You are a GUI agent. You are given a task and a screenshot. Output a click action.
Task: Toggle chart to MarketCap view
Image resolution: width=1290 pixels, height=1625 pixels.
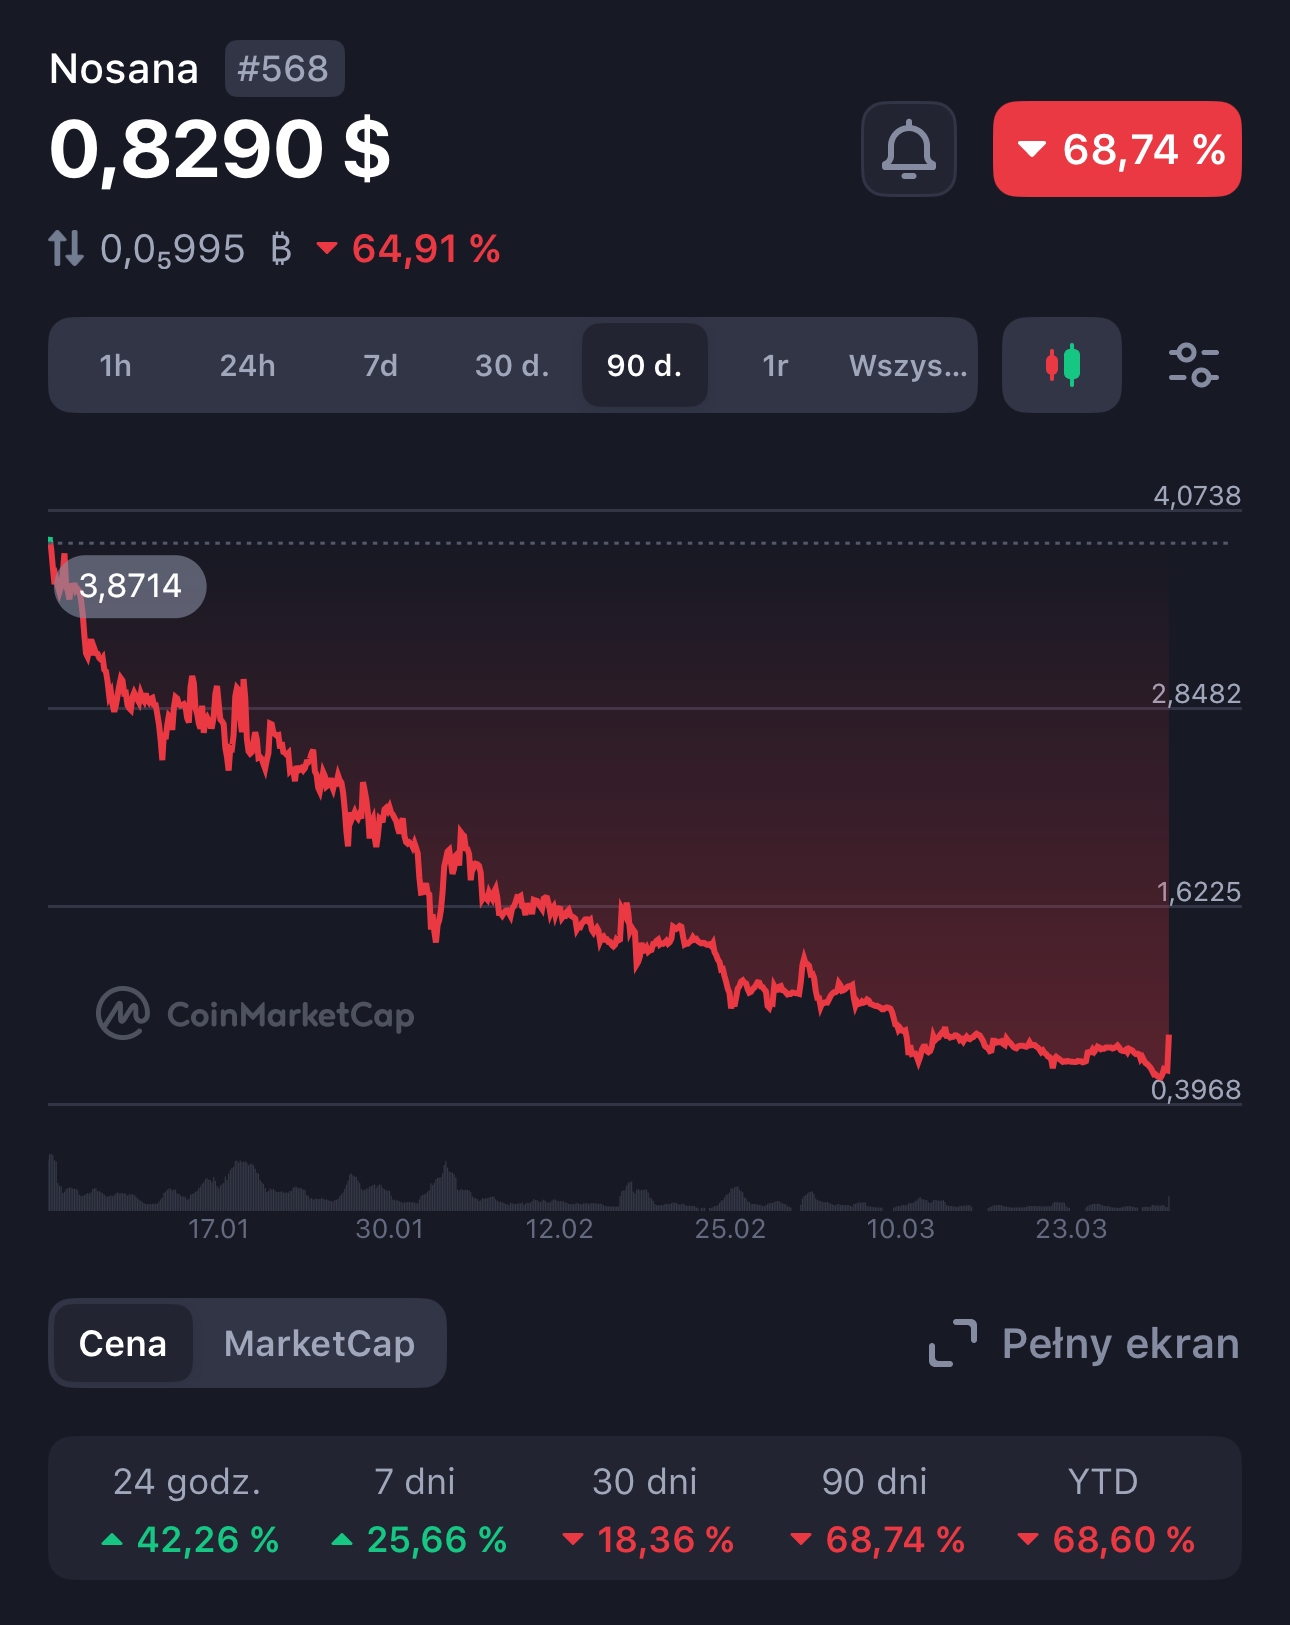[319, 1344]
